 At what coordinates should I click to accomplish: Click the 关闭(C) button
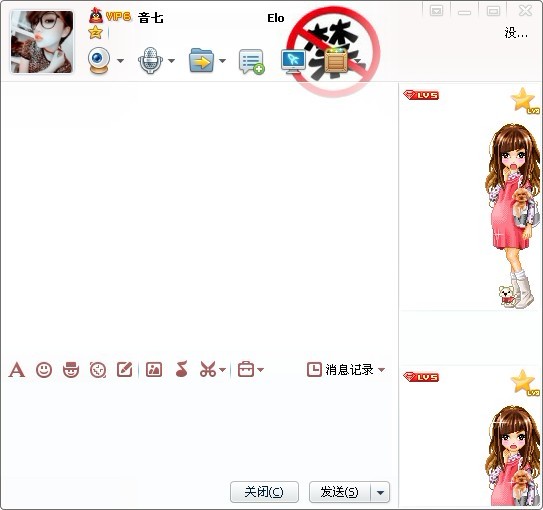pos(264,492)
